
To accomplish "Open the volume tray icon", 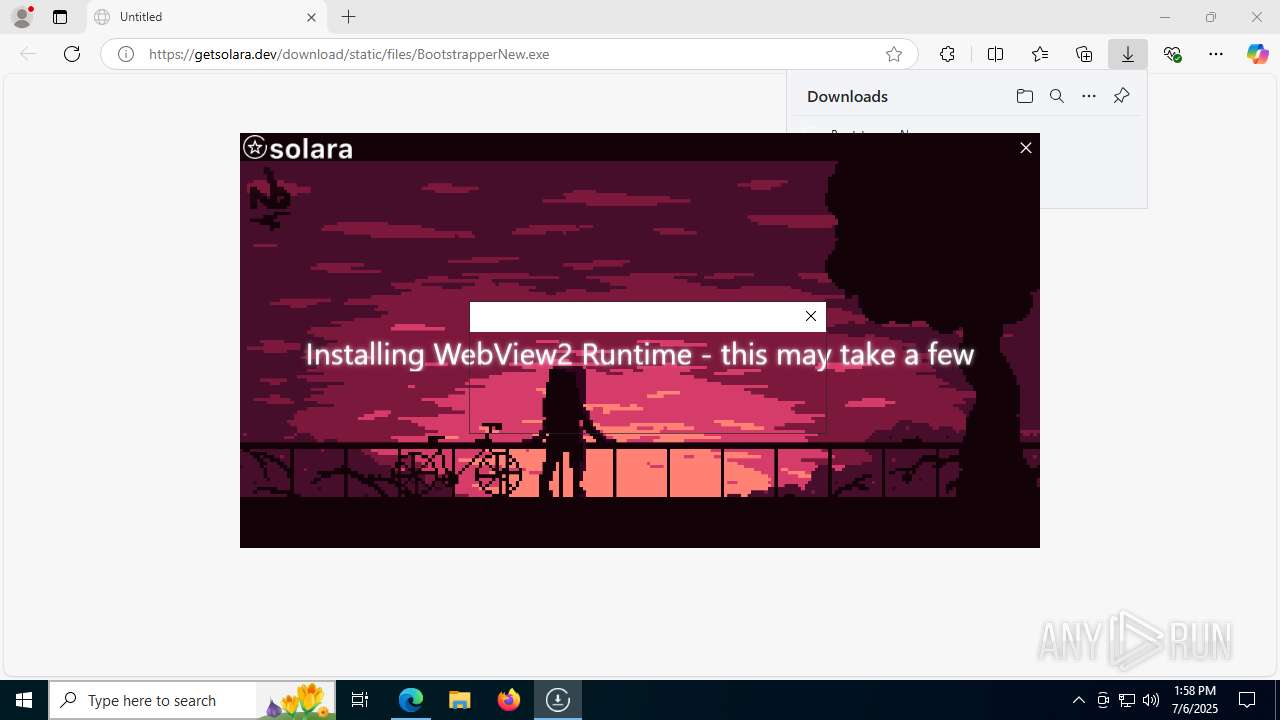I will (1151, 700).
